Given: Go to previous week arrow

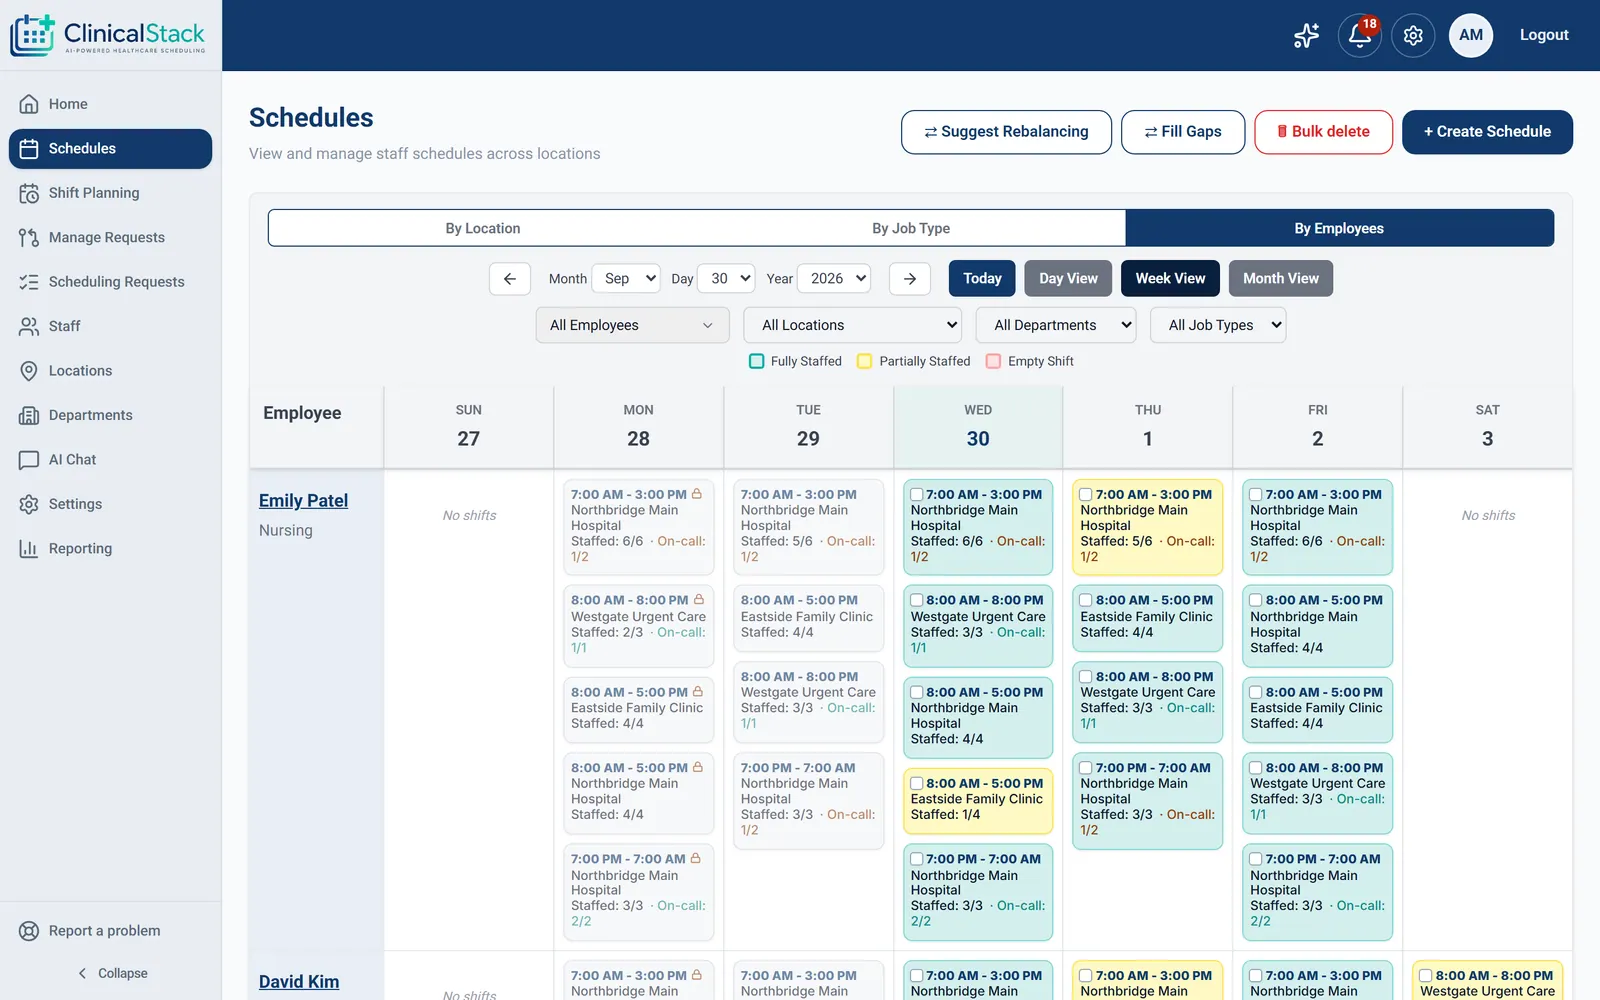Looking at the screenshot, I should pos(510,279).
